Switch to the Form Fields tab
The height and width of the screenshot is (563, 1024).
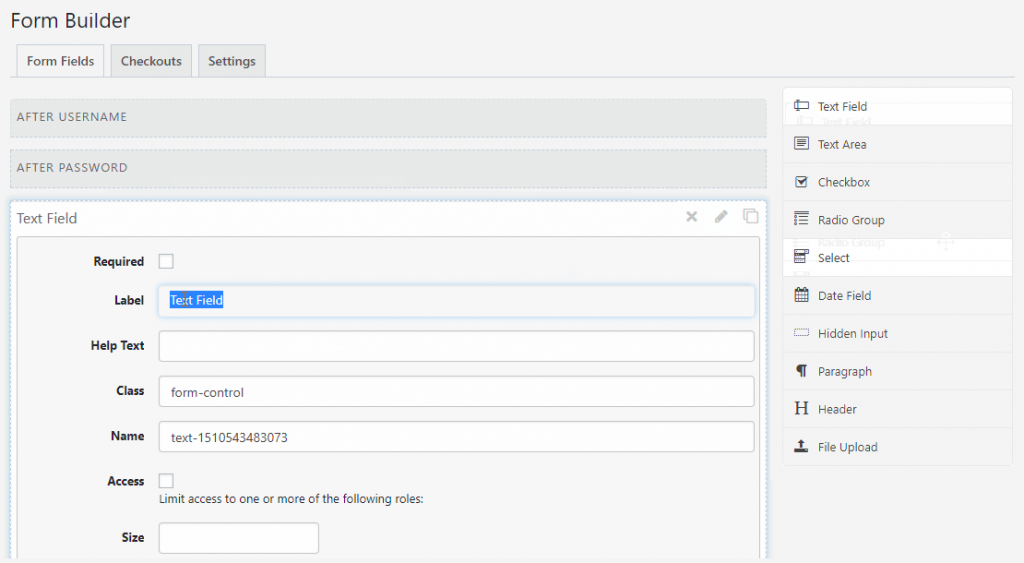tap(60, 61)
